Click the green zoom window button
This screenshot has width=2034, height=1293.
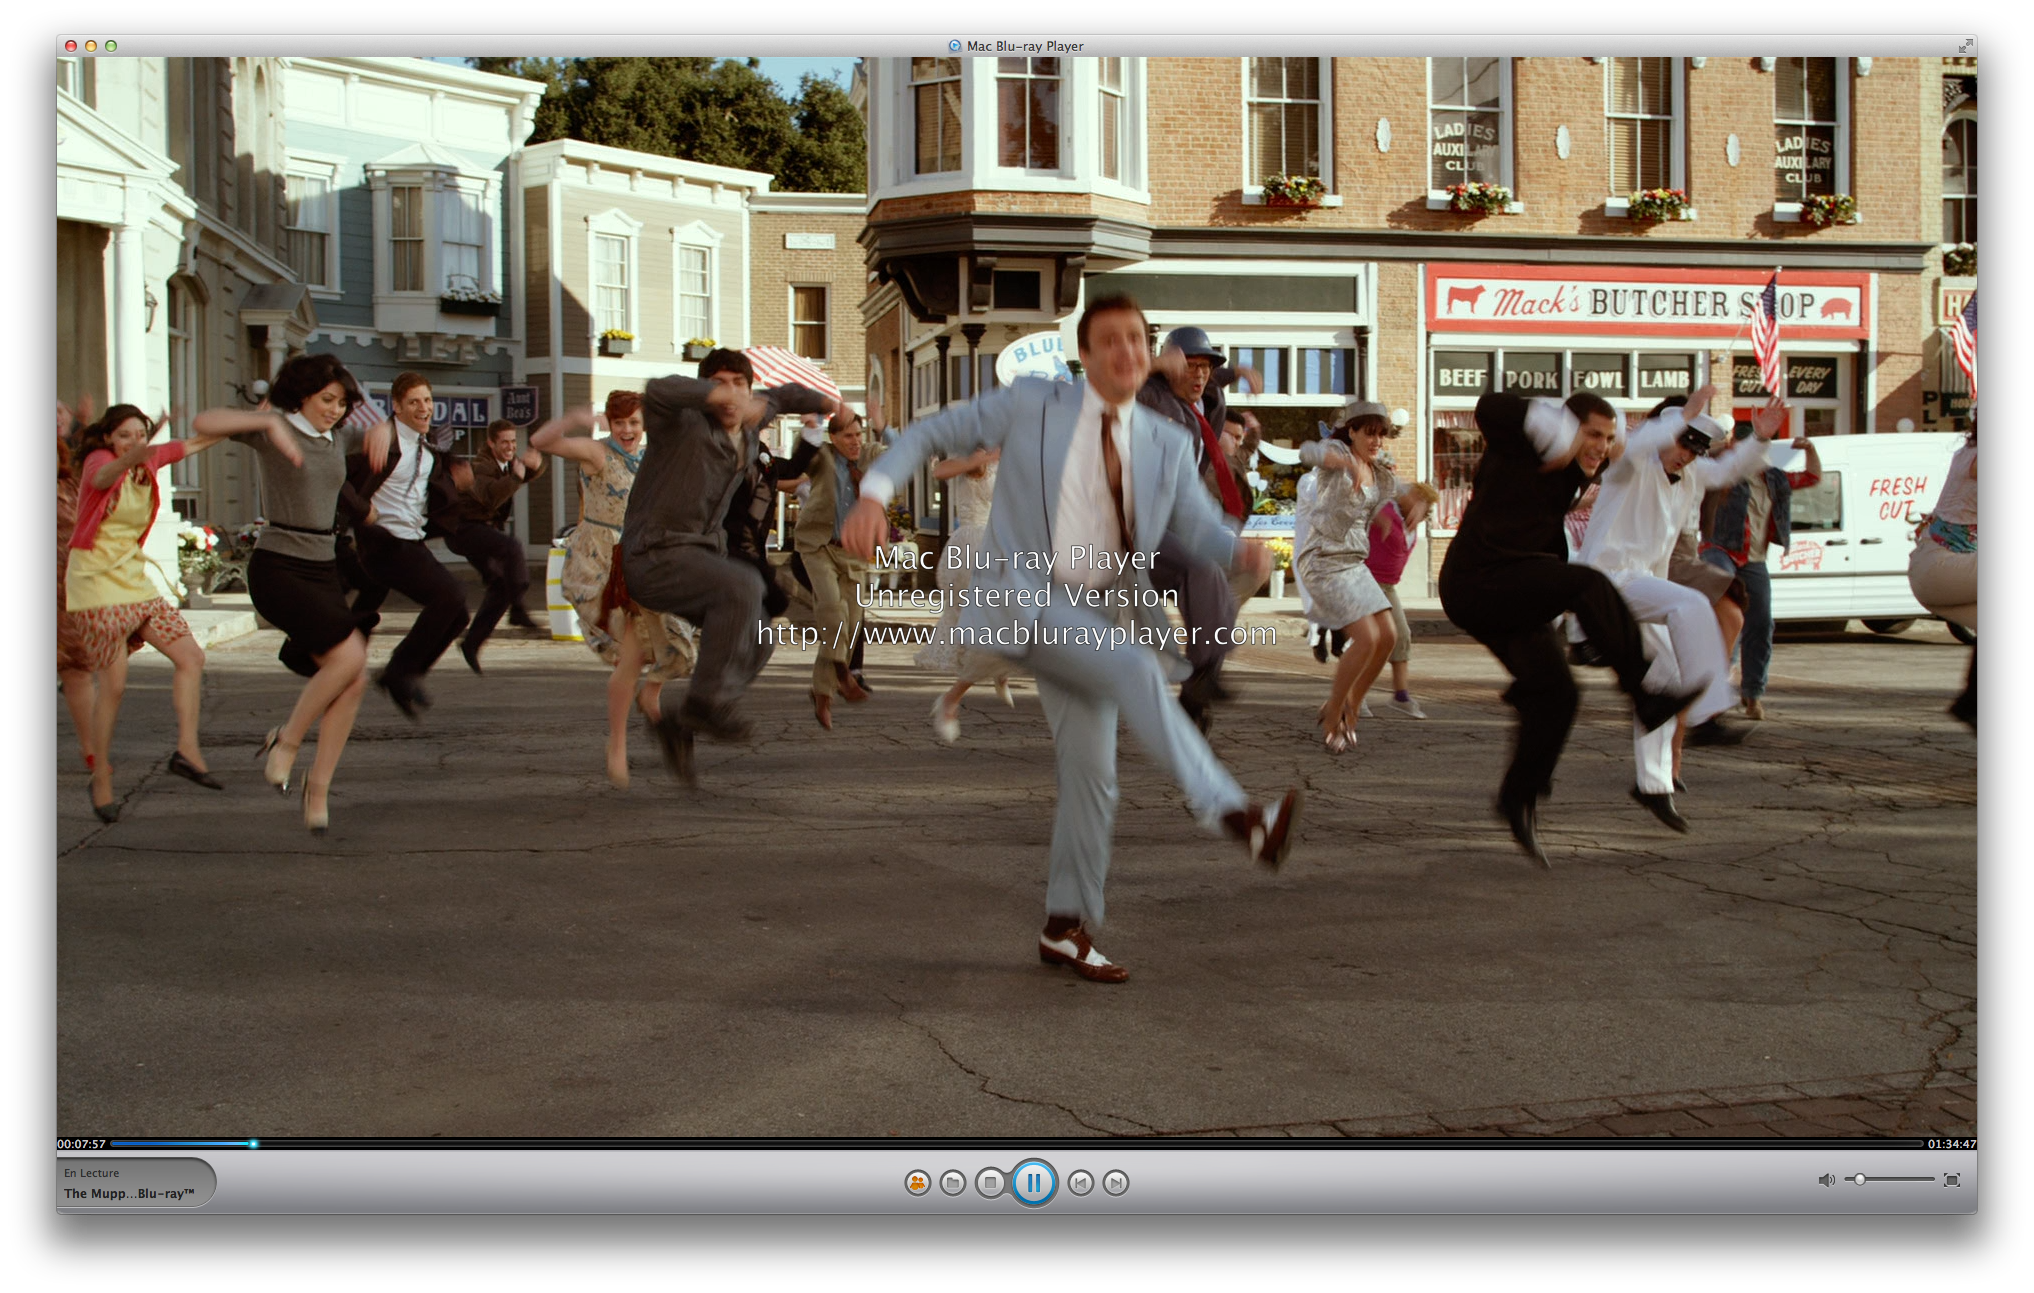111,46
